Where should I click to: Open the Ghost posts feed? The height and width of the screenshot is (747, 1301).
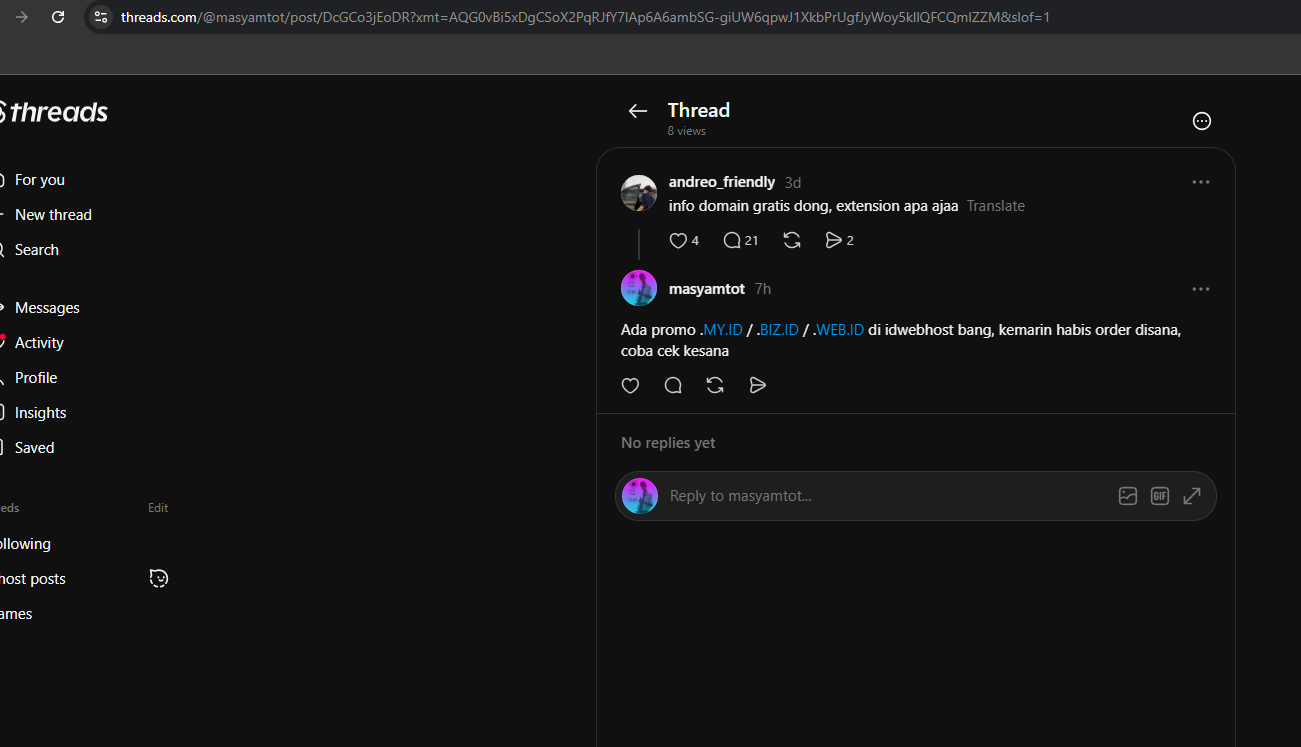pyautogui.click(x=33, y=579)
